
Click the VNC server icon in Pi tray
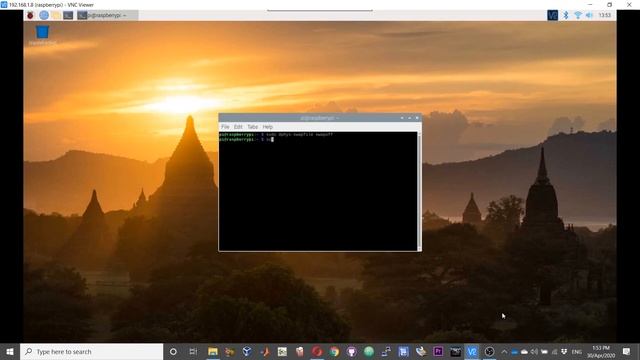point(552,16)
